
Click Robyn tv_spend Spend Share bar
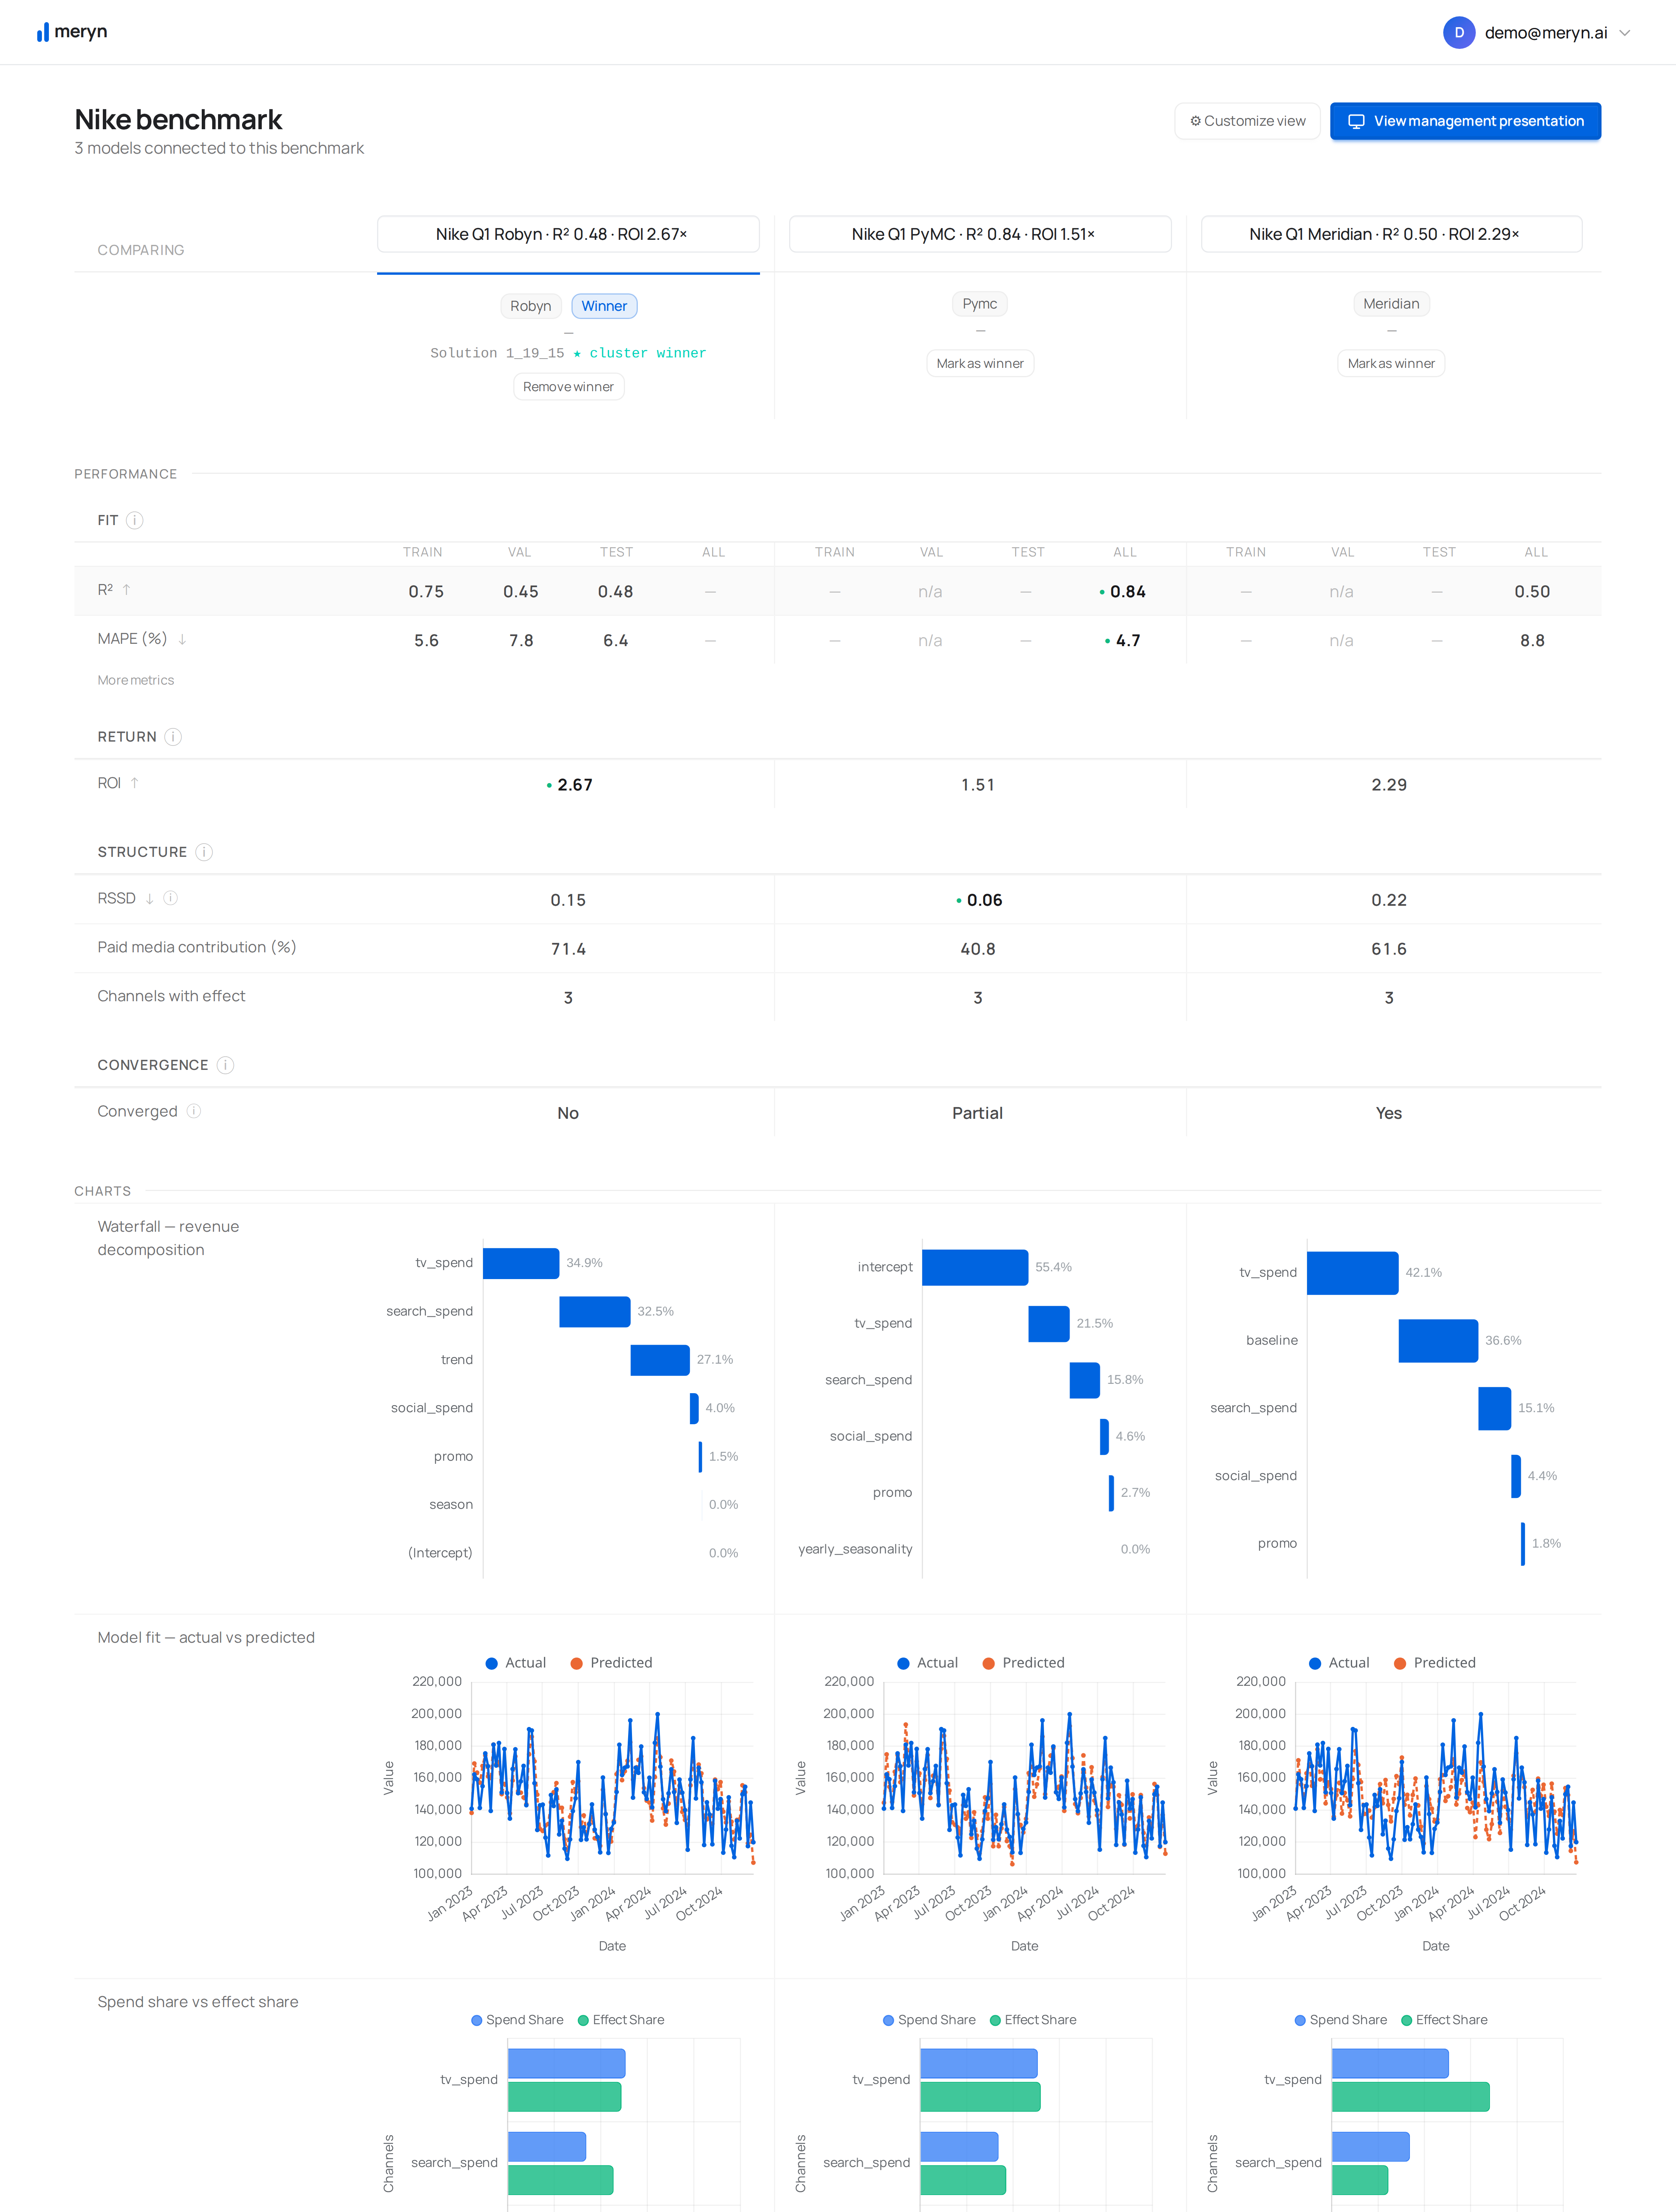567,2063
